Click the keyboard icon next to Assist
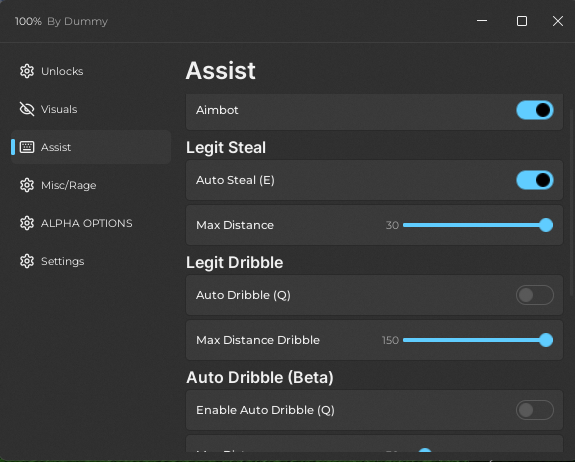Image resolution: width=575 pixels, height=462 pixels. pyautogui.click(x=27, y=147)
